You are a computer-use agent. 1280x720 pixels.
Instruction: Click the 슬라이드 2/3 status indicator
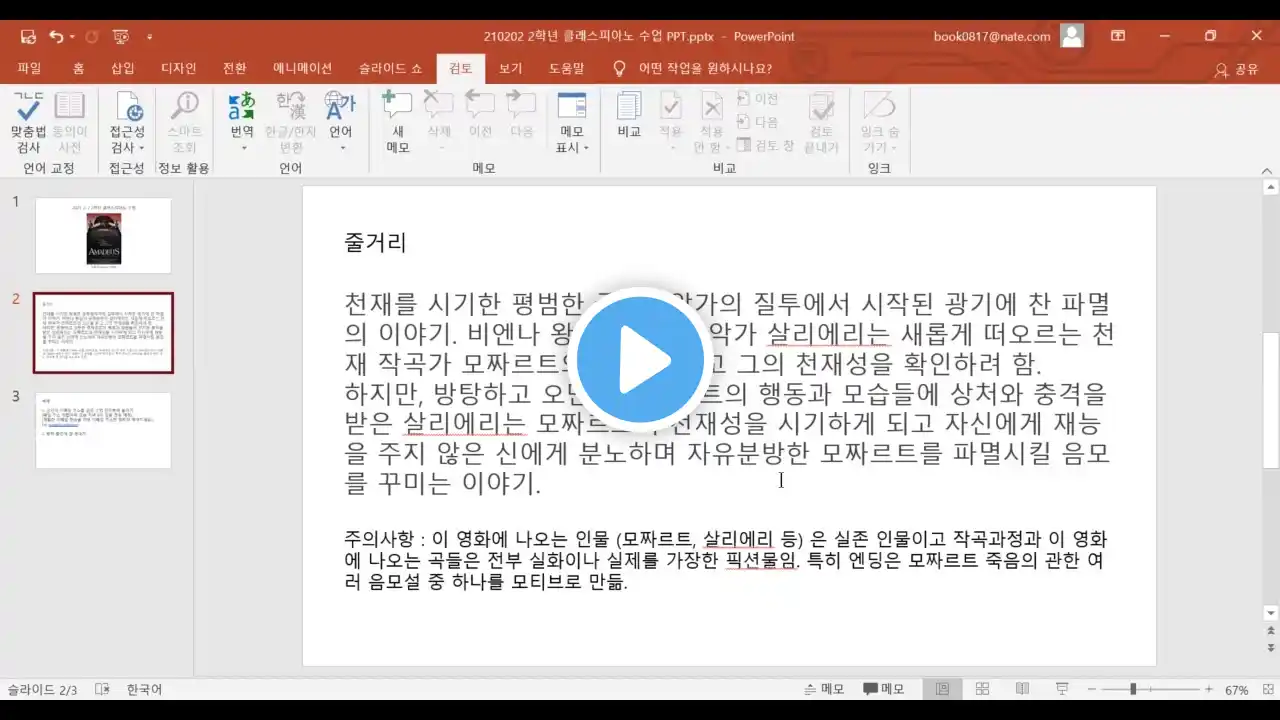[43, 690]
